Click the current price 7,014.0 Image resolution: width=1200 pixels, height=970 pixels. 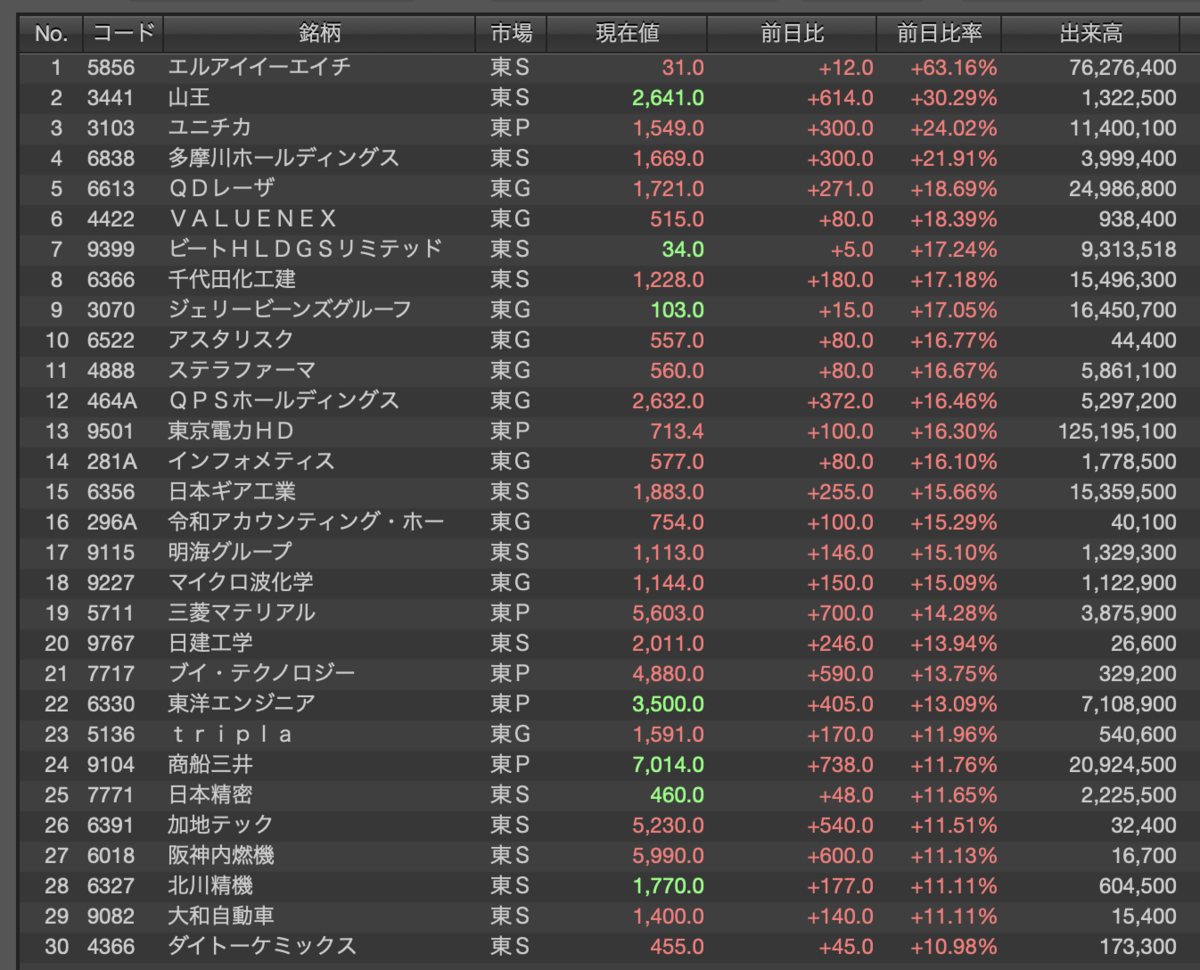(x=668, y=765)
